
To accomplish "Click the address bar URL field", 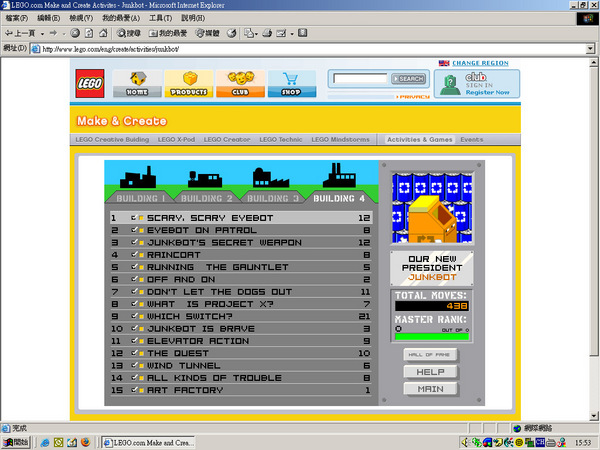I will pyautogui.click(x=312, y=49).
